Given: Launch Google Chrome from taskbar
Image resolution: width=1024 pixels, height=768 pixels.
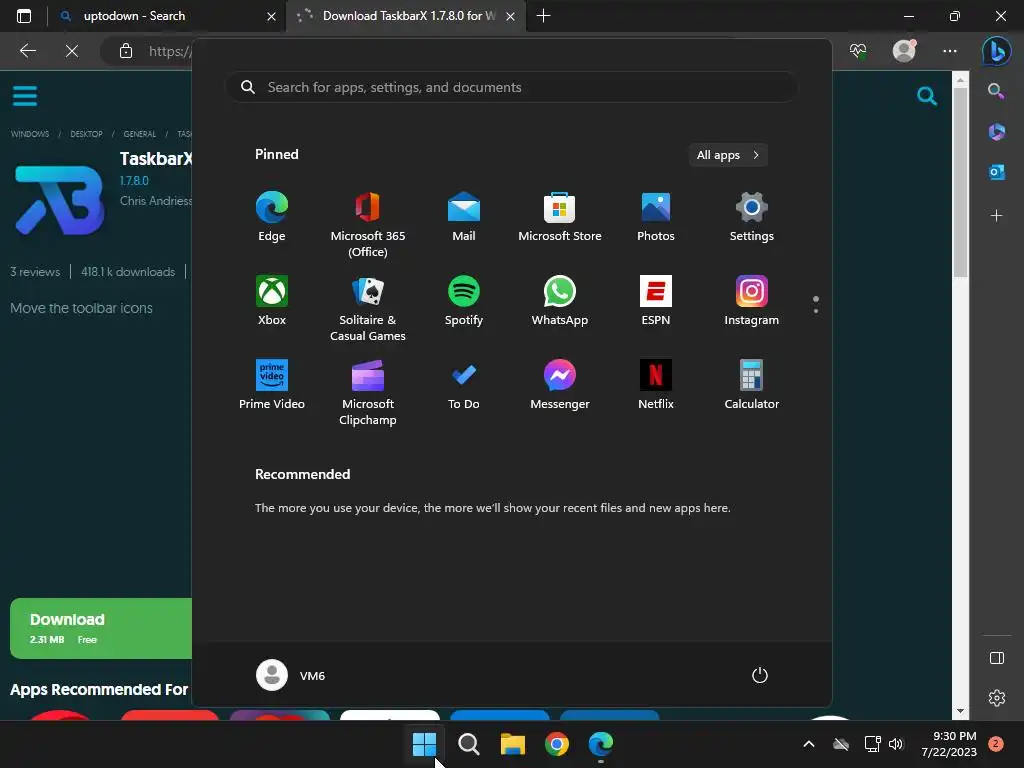Looking at the screenshot, I should tap(557, 744).
